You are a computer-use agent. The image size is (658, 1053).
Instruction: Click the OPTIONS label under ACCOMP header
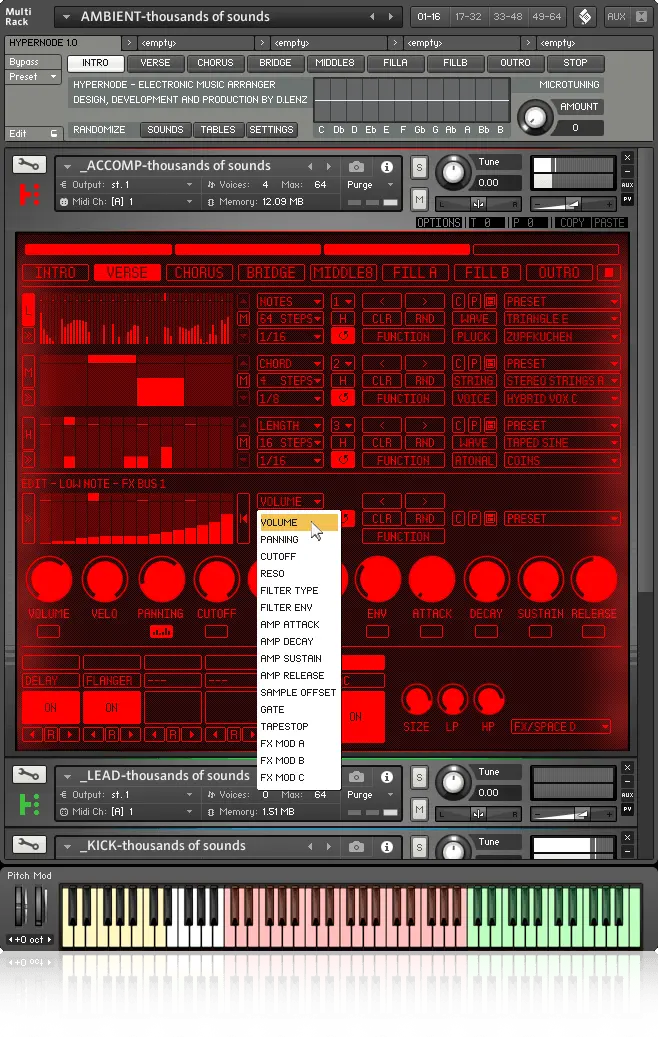(438, 222)
